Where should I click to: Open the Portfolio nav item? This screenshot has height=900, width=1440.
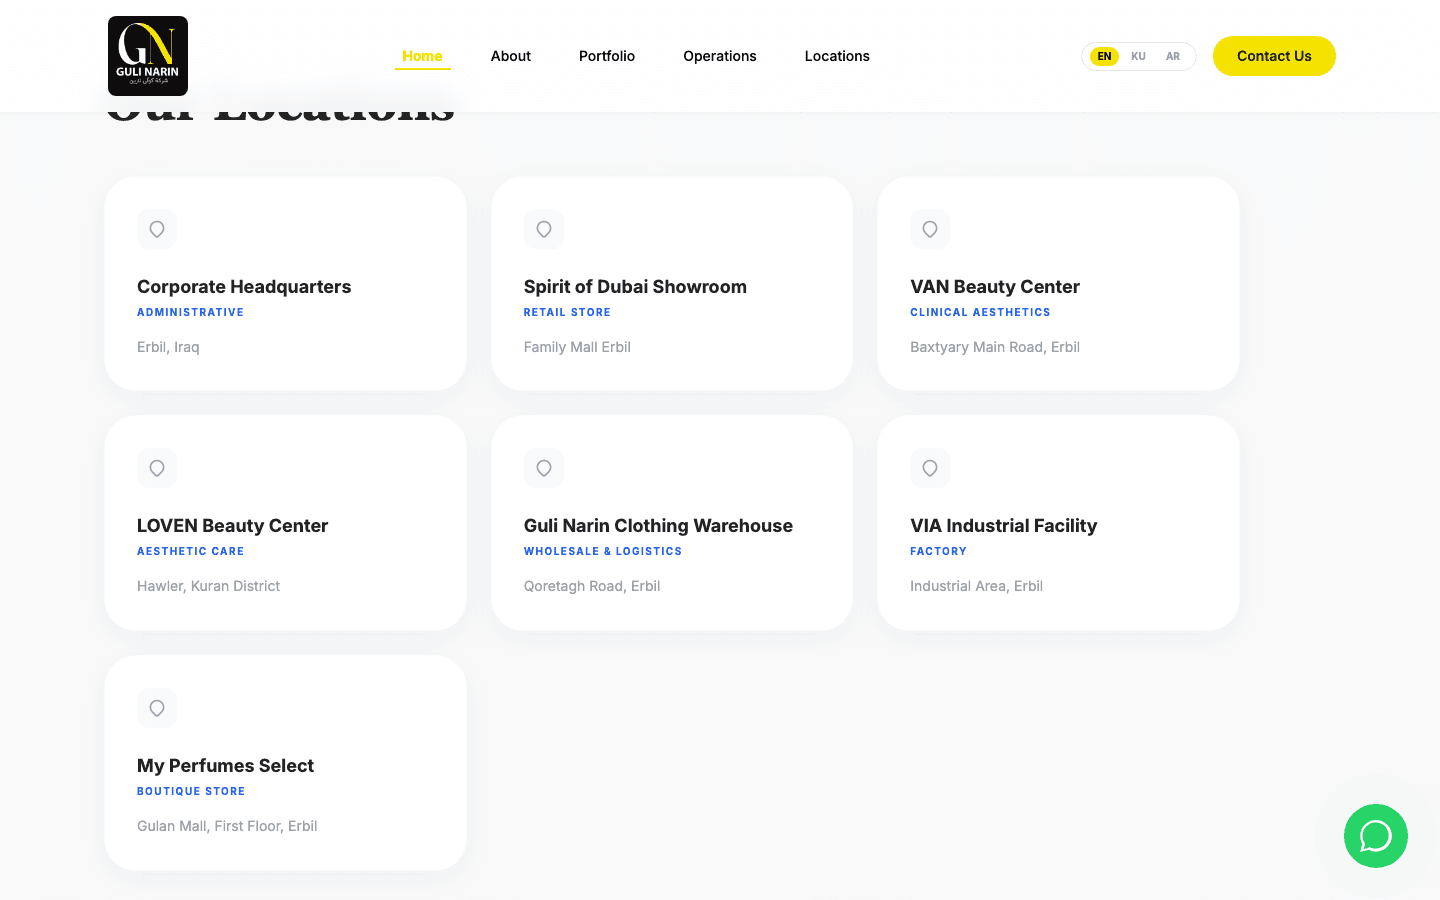[607, 56]
